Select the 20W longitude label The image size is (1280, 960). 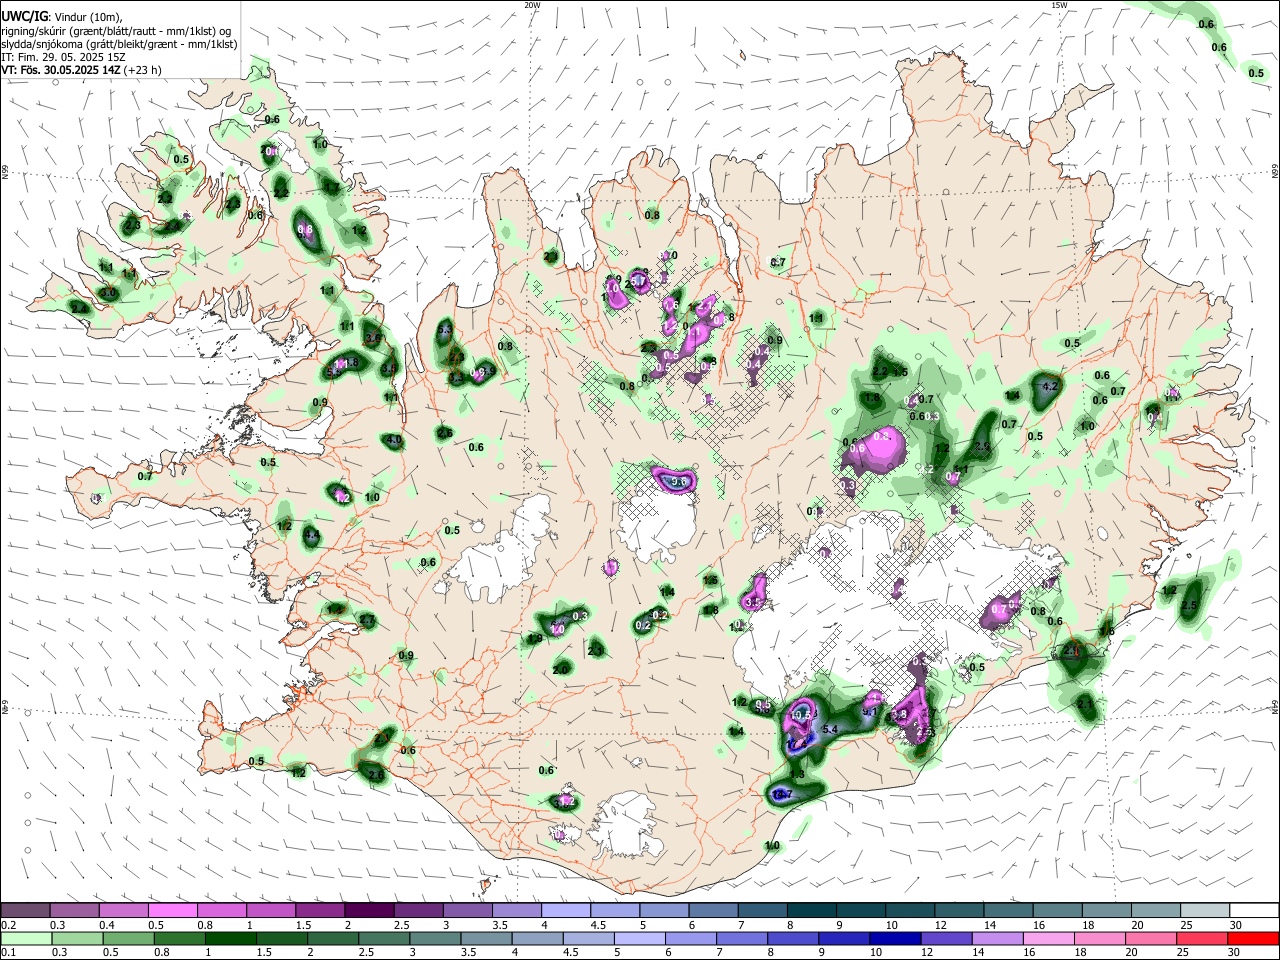pos(532,5)
